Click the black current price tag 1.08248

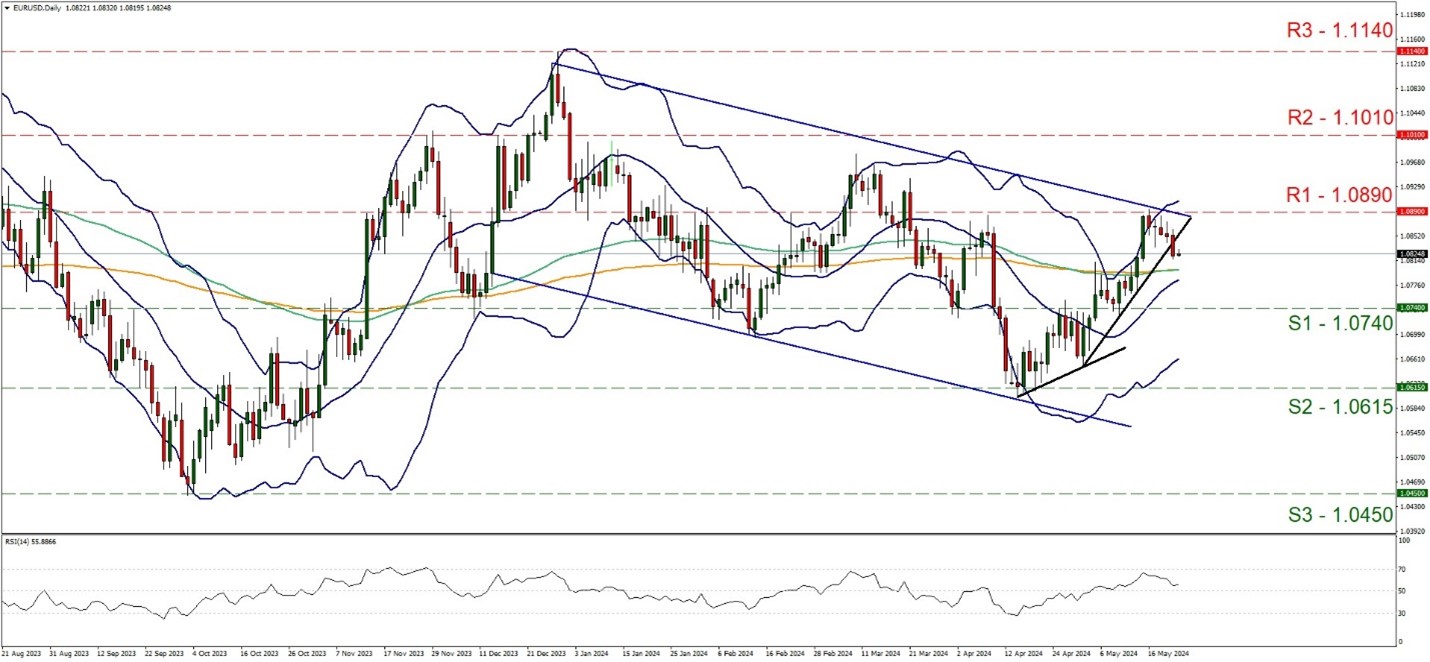pos(1412,254)
